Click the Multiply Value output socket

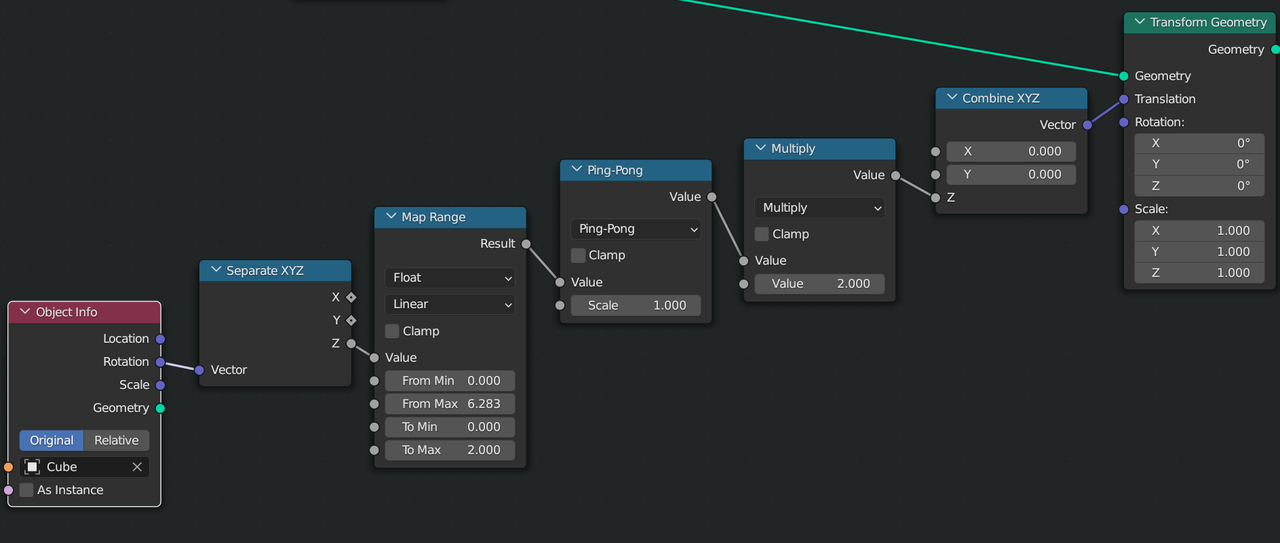coord(896,175)
